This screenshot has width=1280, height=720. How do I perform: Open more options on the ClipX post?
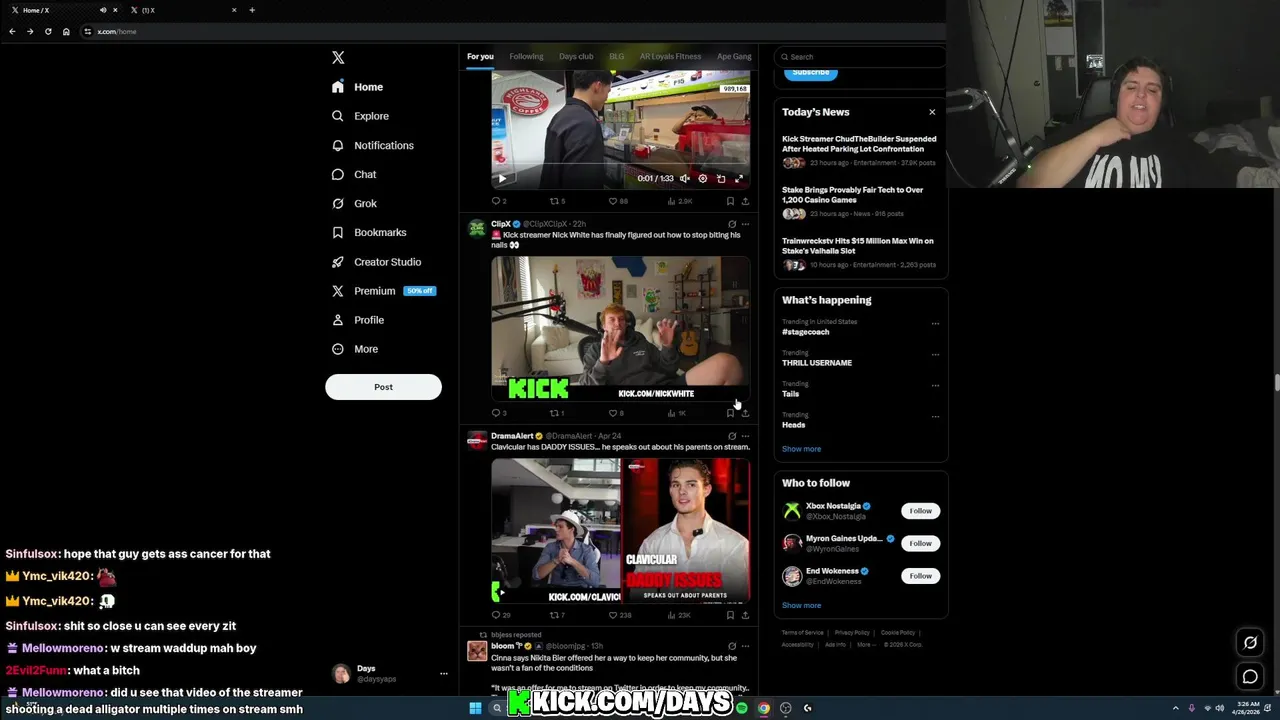[745, 224]
